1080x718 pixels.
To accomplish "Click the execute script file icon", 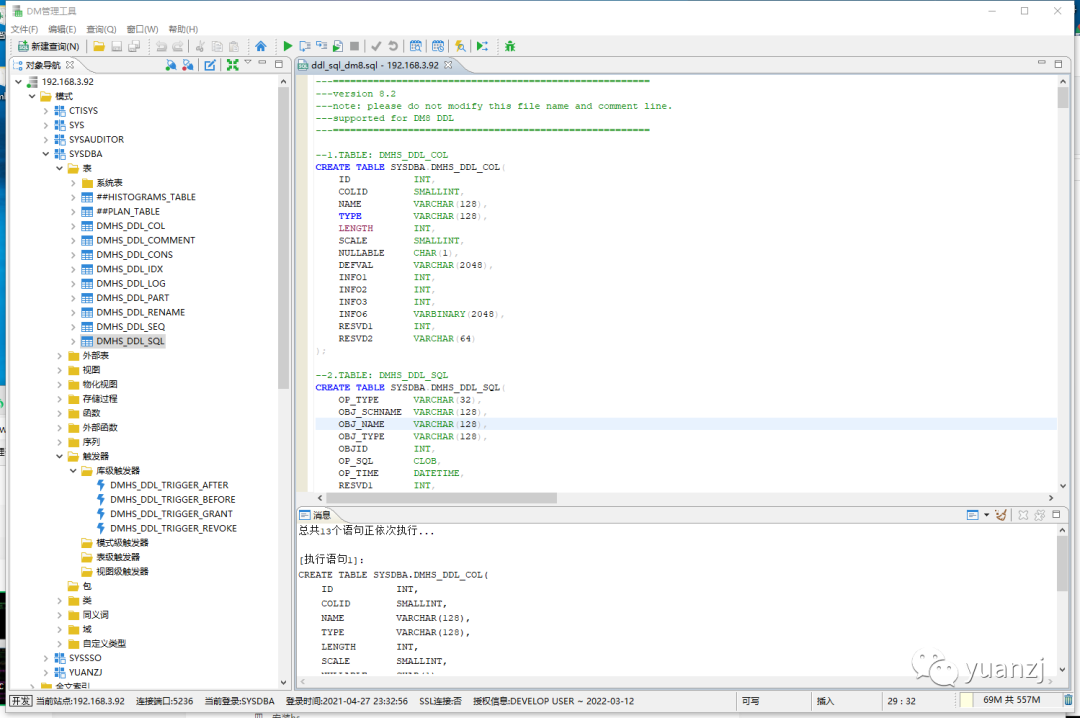I will tap(338, 46).
